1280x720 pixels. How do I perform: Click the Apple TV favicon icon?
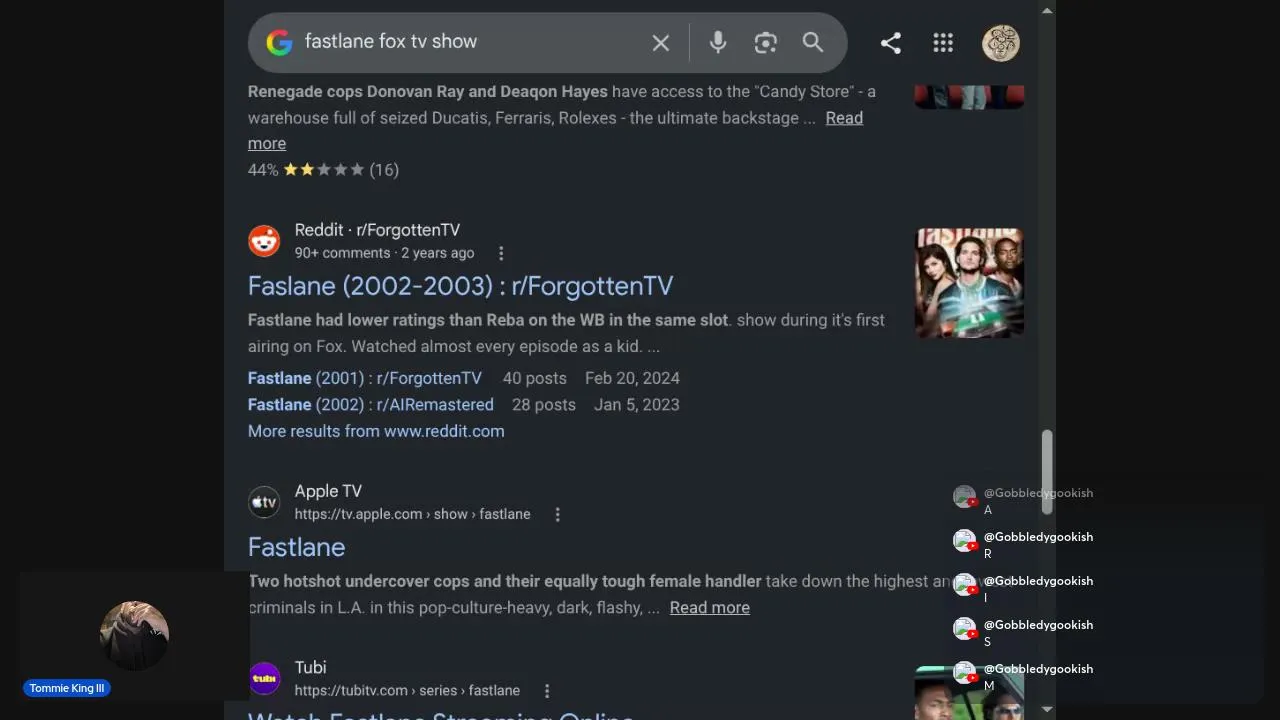point(265,502)
